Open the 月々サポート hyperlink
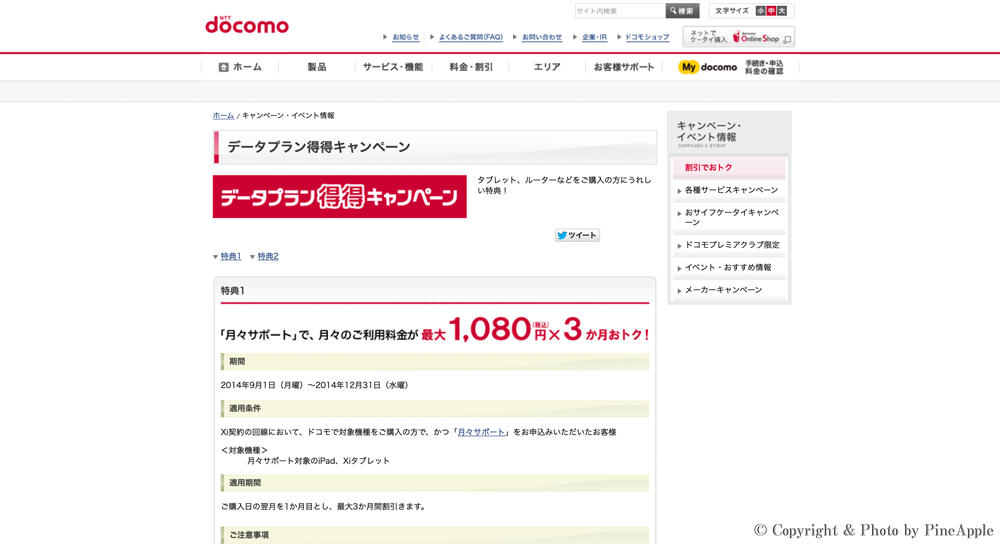 click(481, 432)
